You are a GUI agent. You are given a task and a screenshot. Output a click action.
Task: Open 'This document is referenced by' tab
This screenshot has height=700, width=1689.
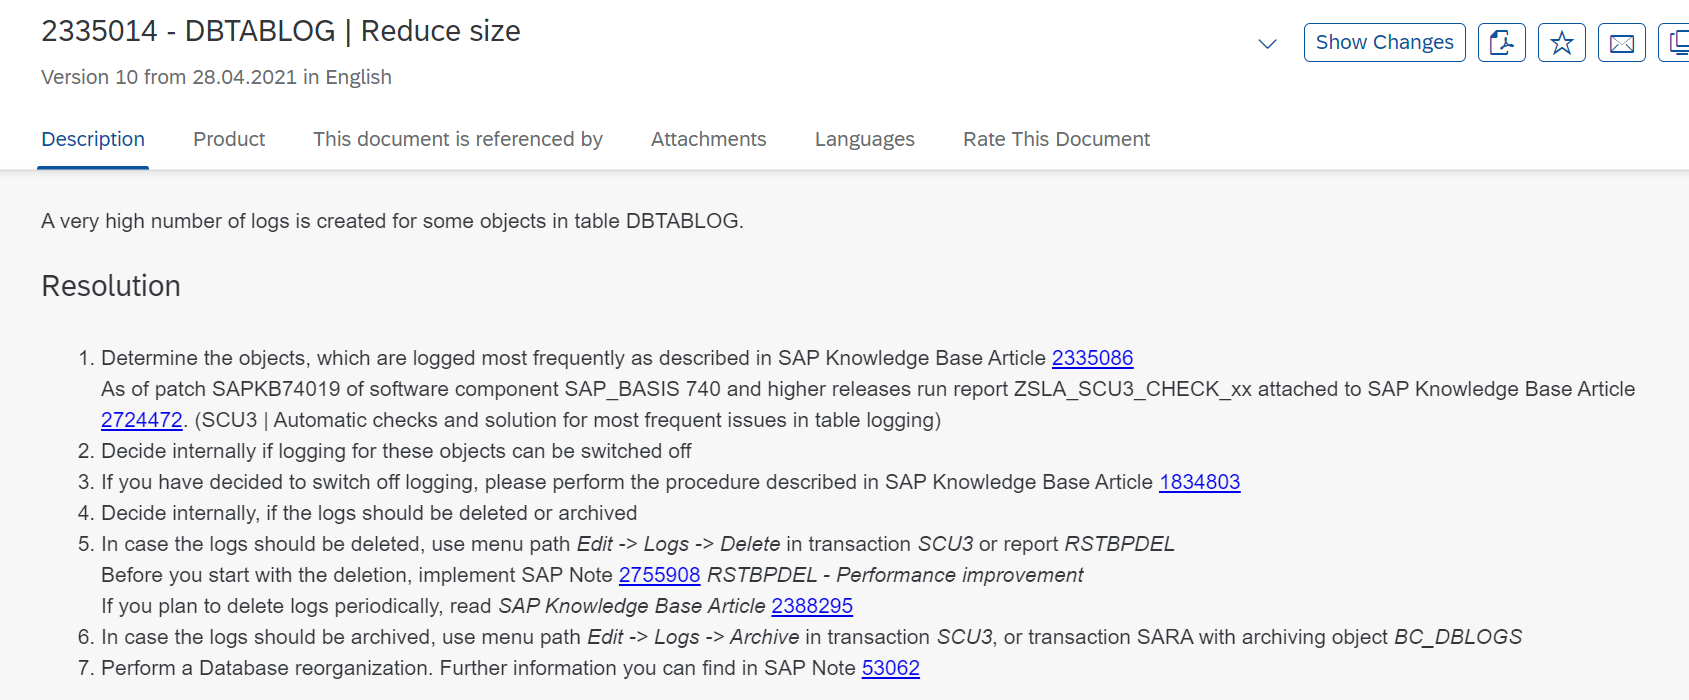click(x=457, y=139)
